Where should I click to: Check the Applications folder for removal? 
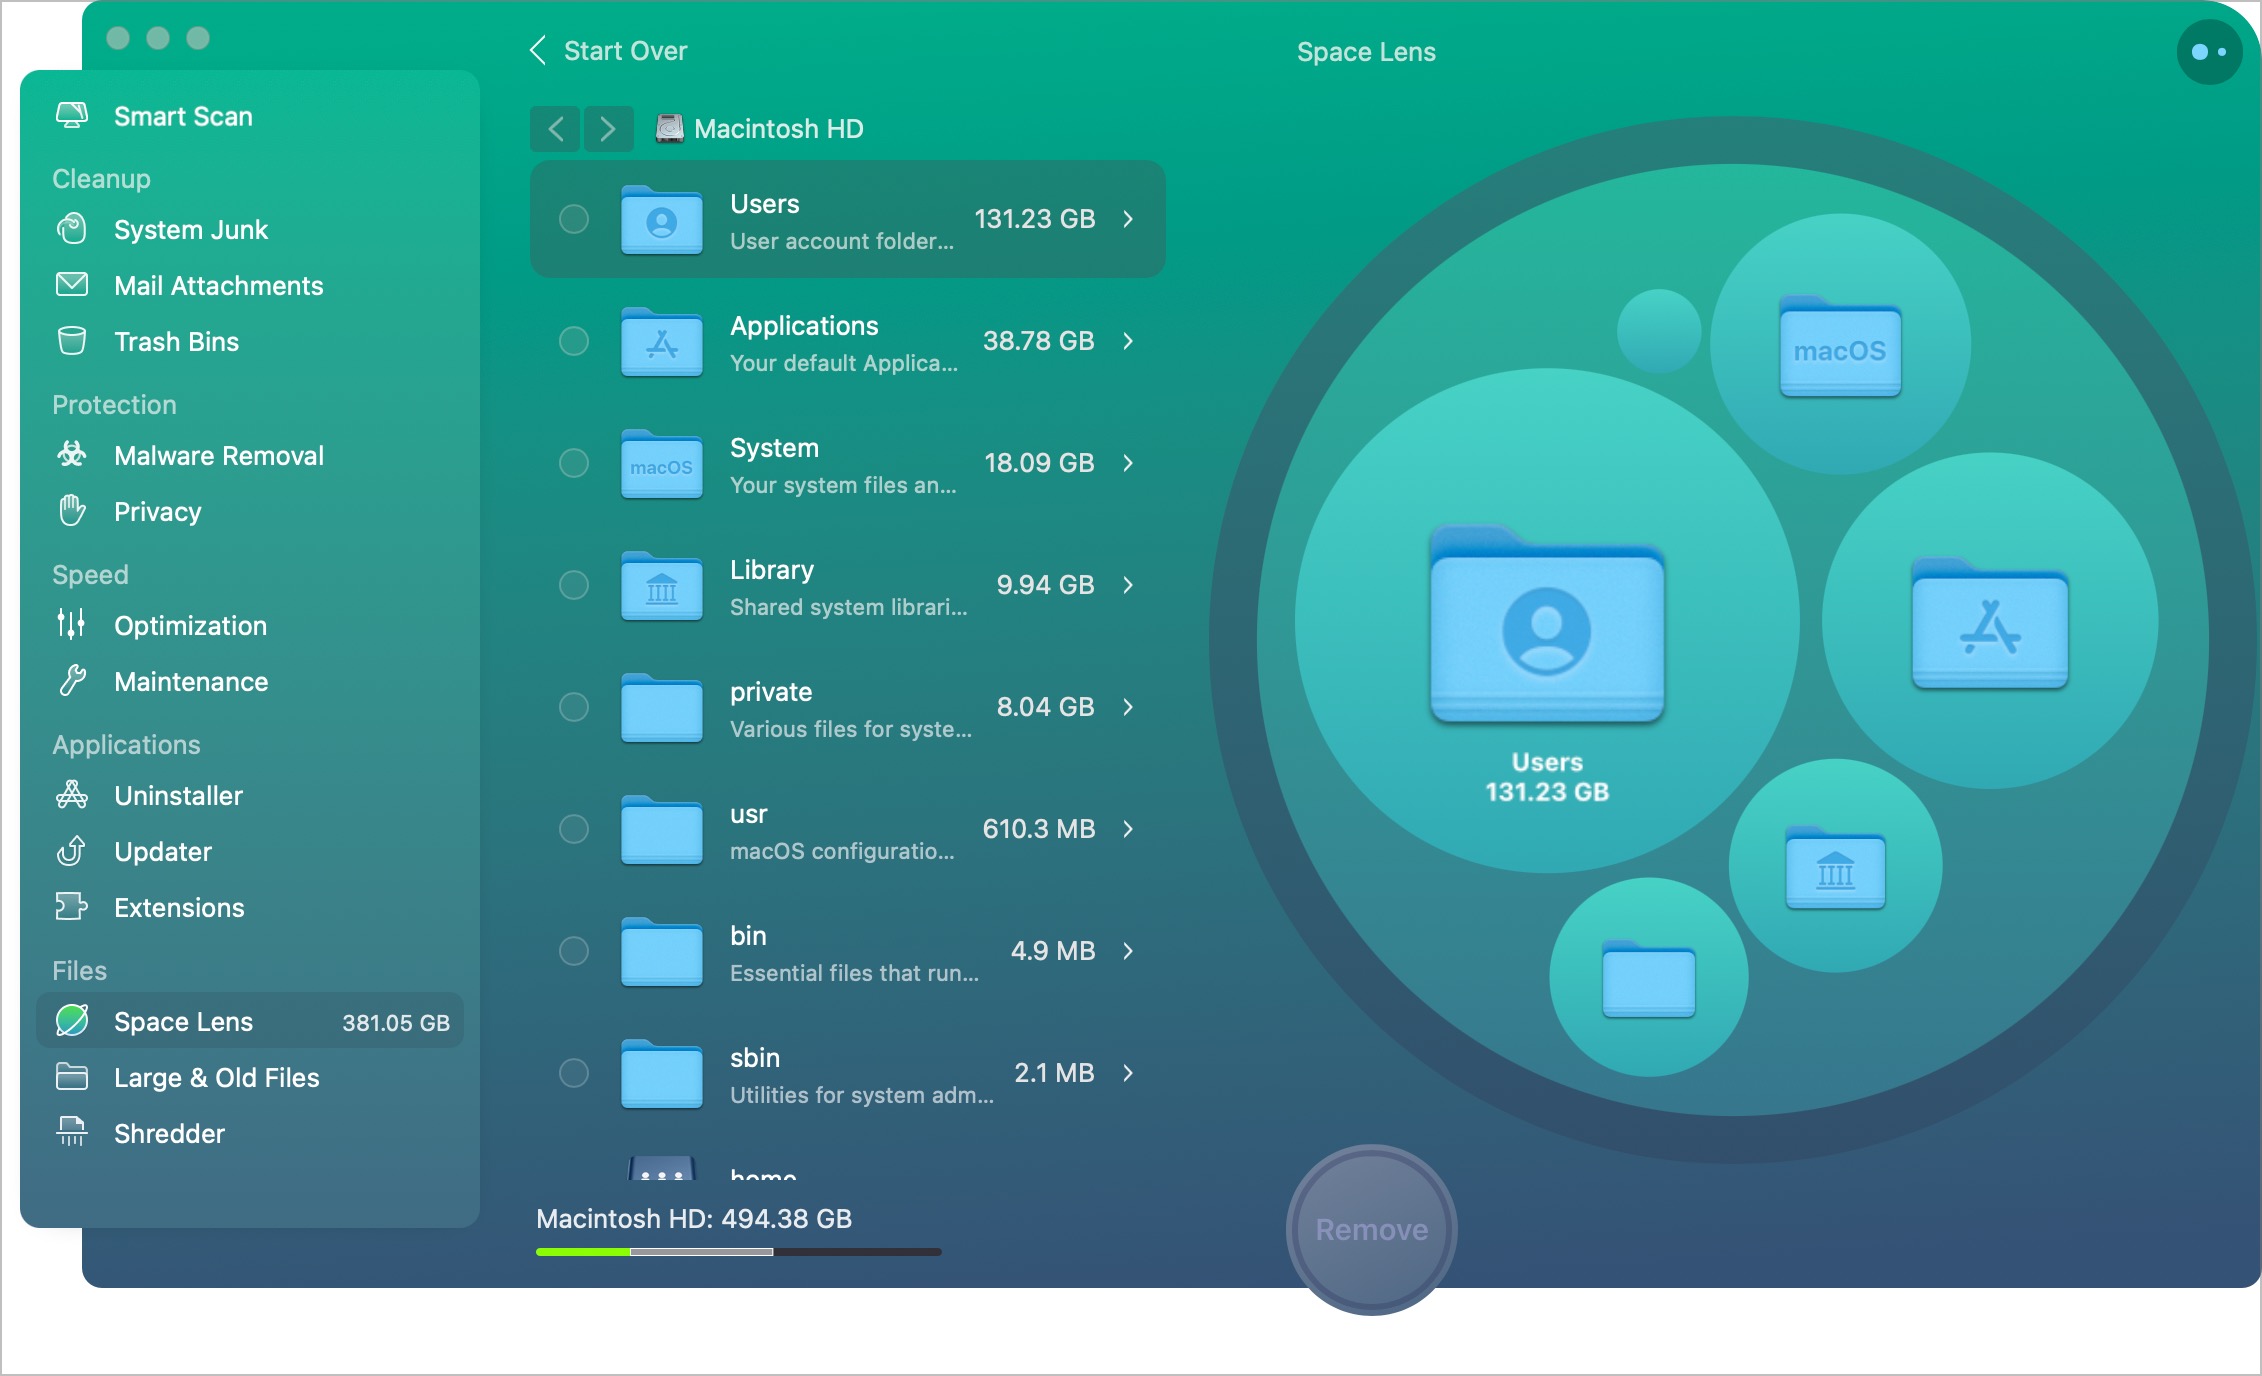(573, 341)
